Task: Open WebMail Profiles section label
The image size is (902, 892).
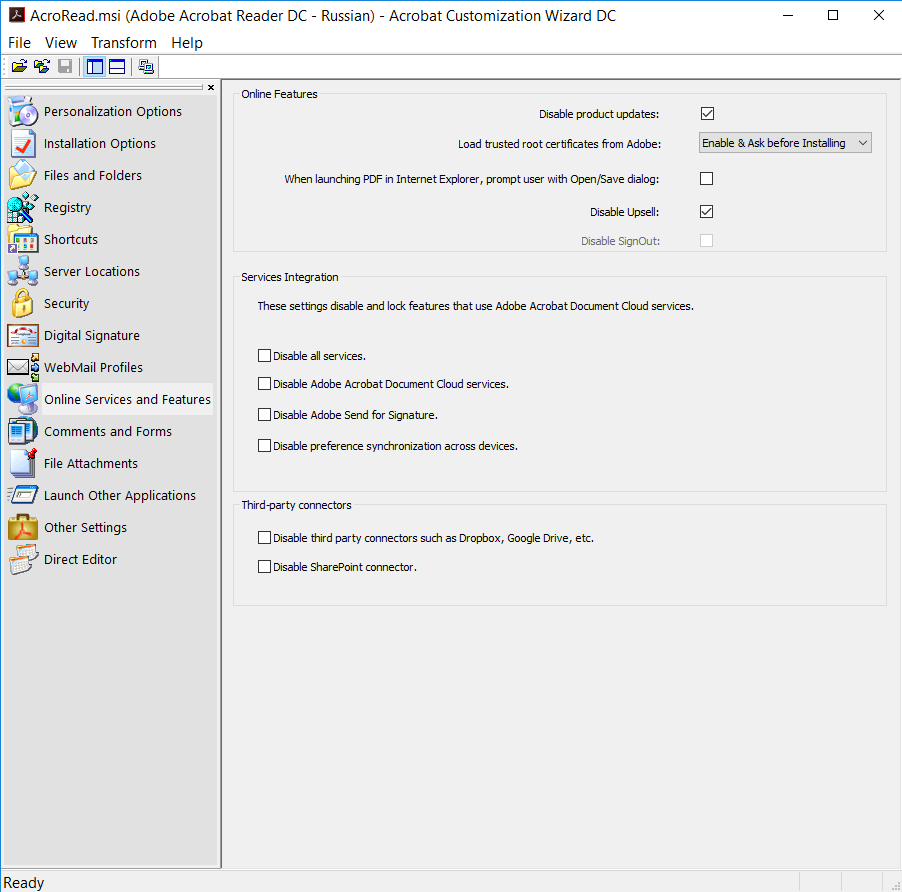Action: coord(93,367)
